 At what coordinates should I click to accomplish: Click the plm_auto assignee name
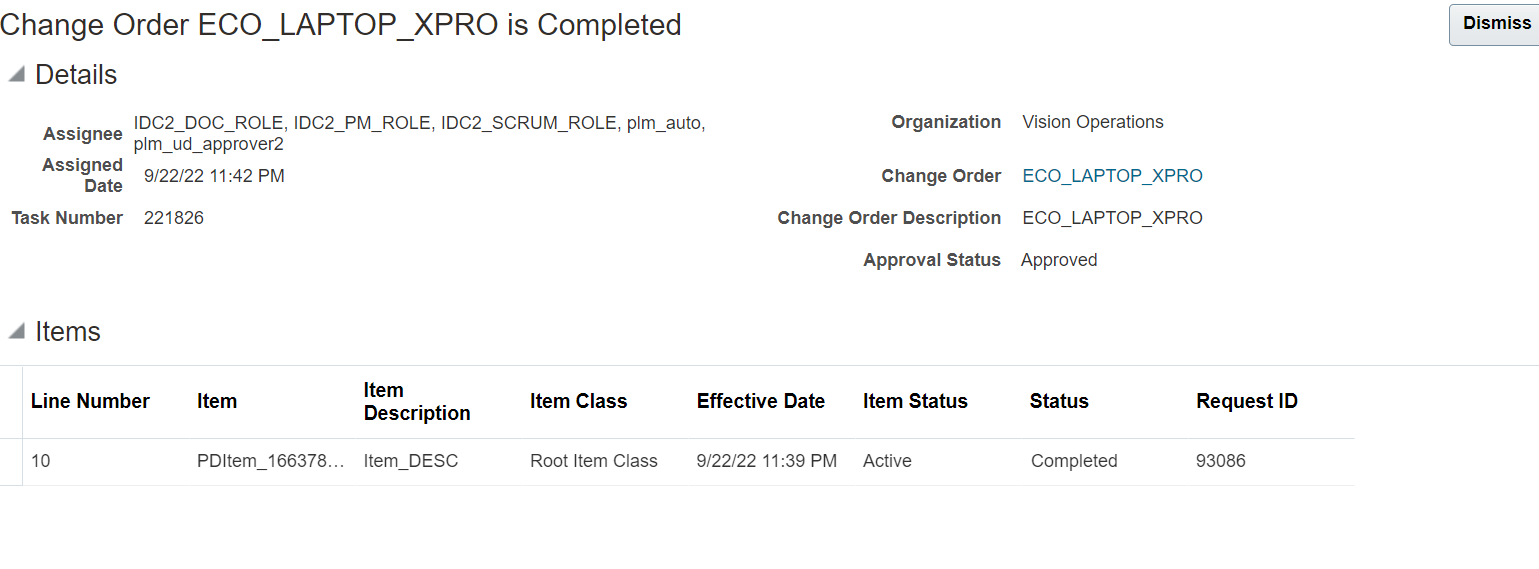click(664, 123)
